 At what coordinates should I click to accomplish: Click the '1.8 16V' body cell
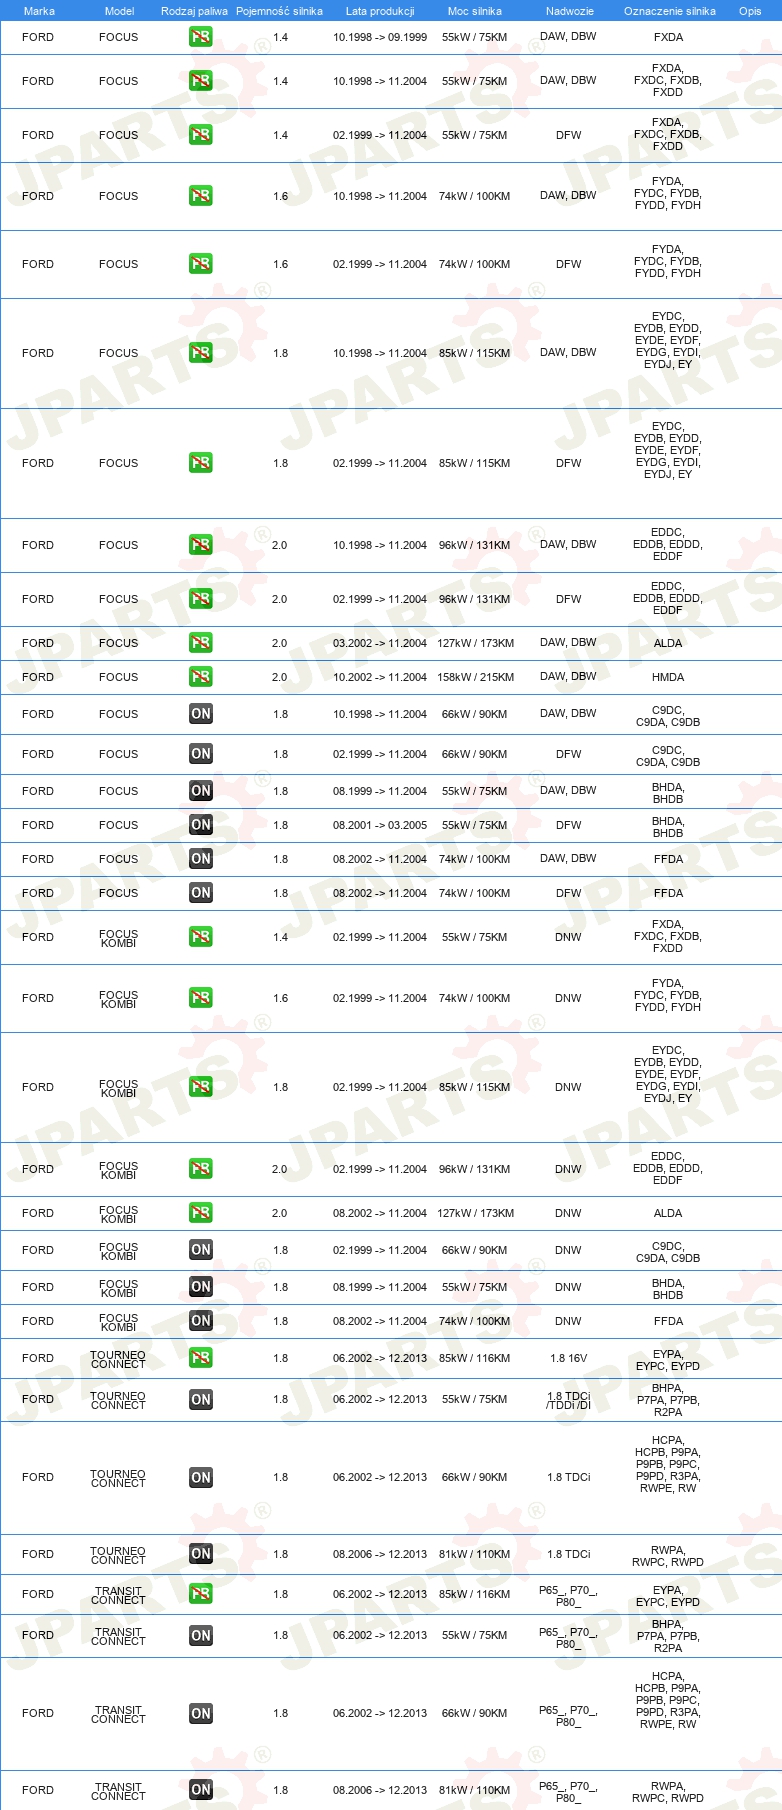point(569,1358)
